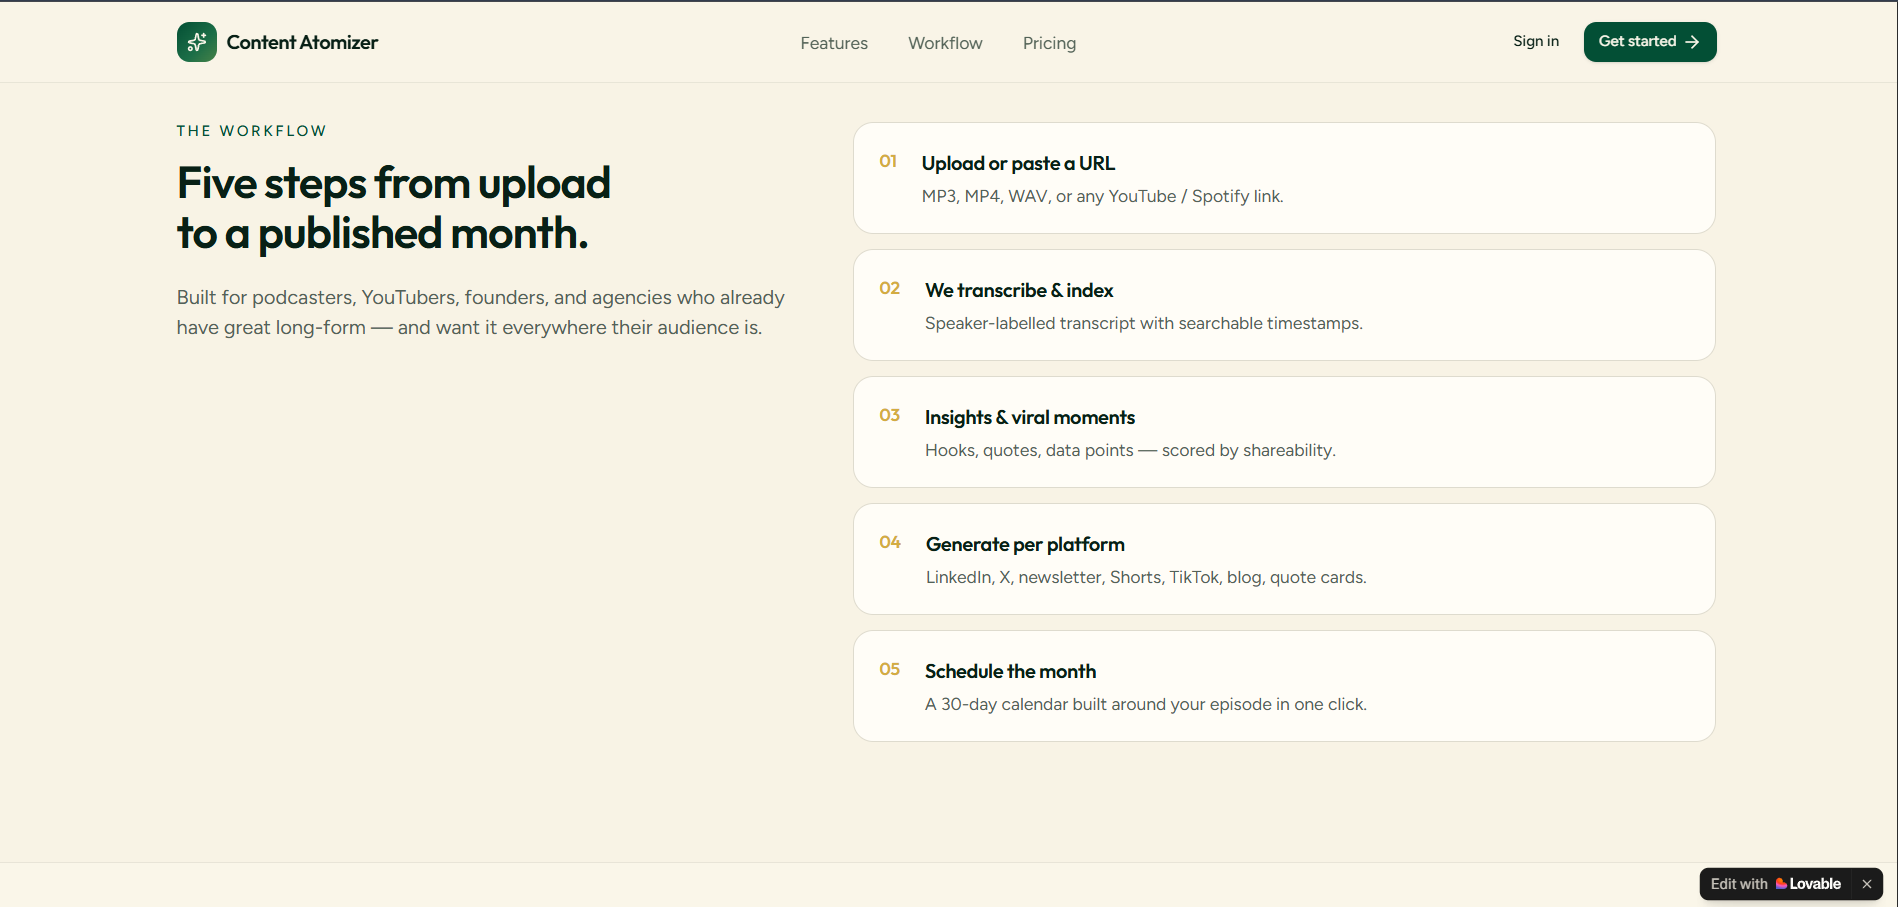Viewport: 1898px width, 907px height.
Task: Click the Content Atomizer brand name
Action: [302, 42]
